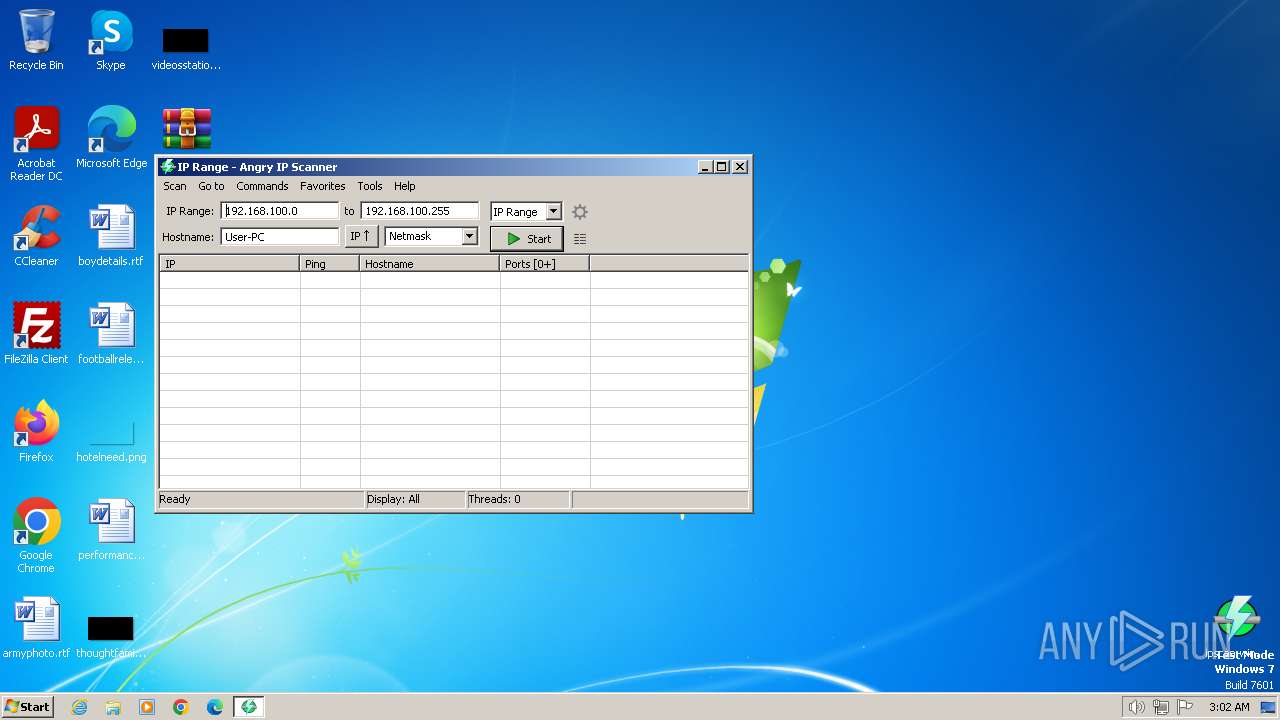
Task: Maximize the Angry IP Scanner window
Action: click(x=722, y=167)
